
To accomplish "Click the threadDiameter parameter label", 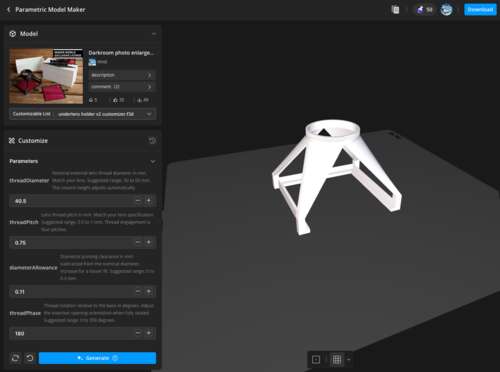I will 29,180.
